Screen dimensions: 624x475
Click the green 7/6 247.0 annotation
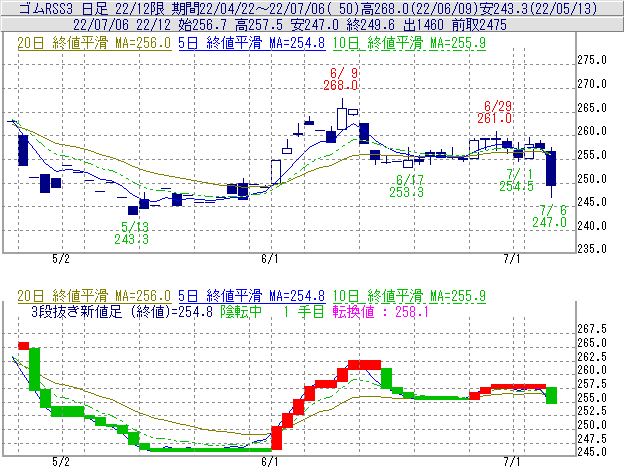tap(550, 216)
